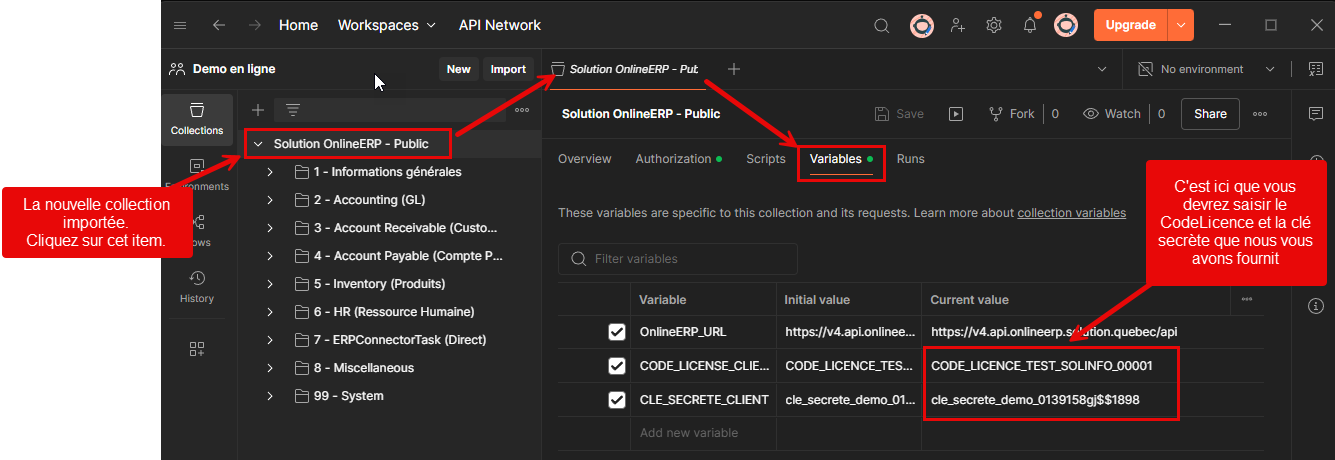The width and height of the screenshot is (1335, 460).
Task: Open the Workspaces dropdown
Action: pyautogui.click(x=387, y=25)
